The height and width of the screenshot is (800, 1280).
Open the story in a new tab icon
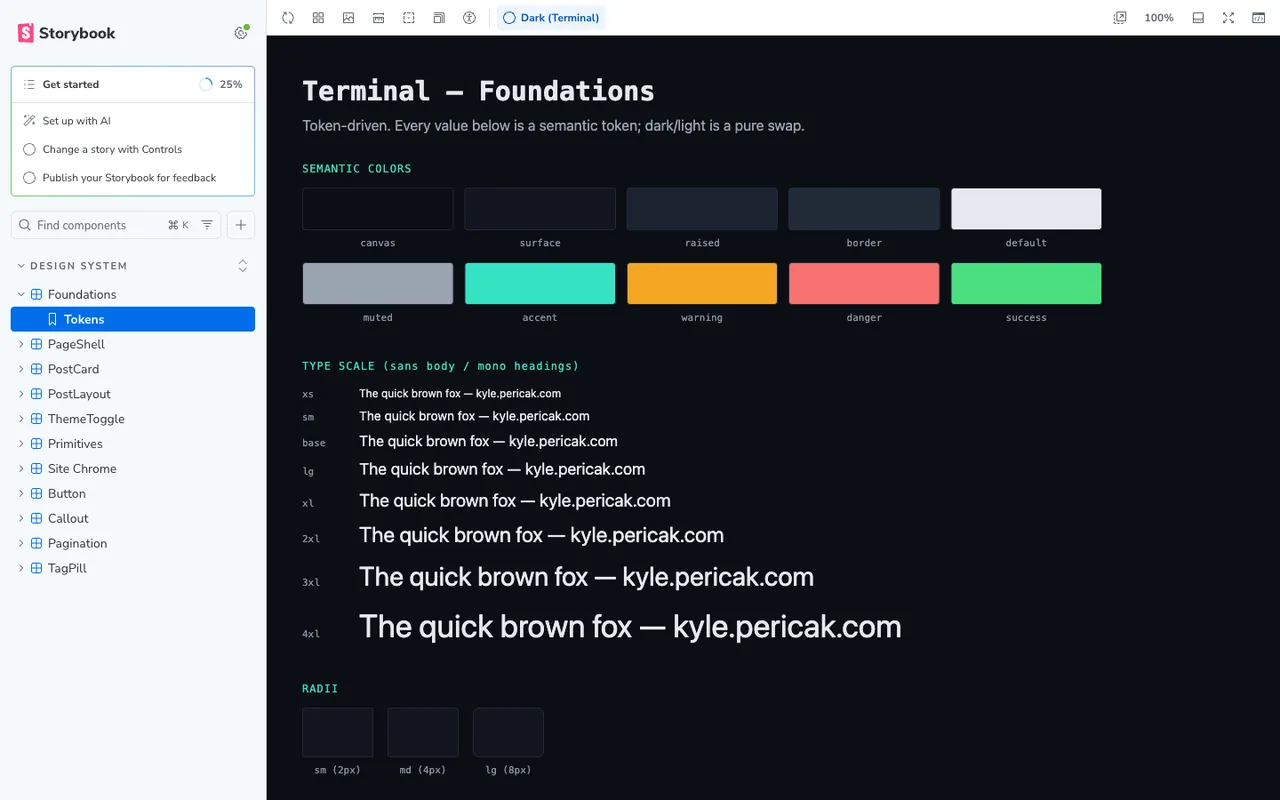pyautogui.click(x=1120, y=18)
